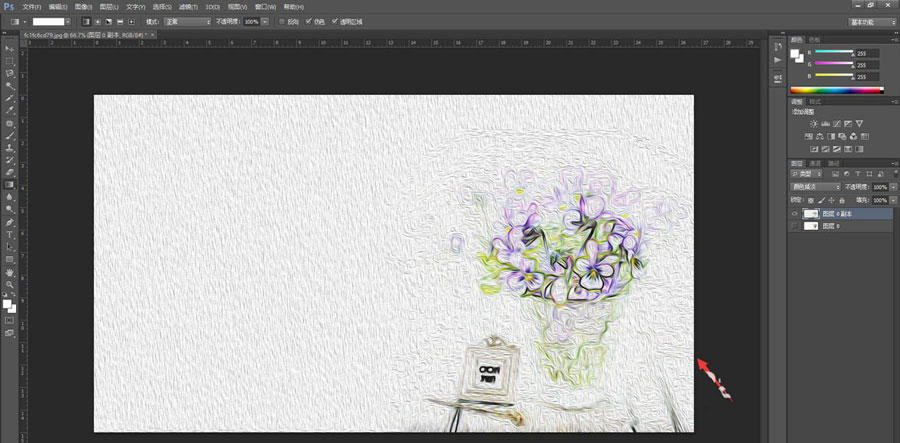Open the 图像 menu
The image size is (900, 443).
81,6
